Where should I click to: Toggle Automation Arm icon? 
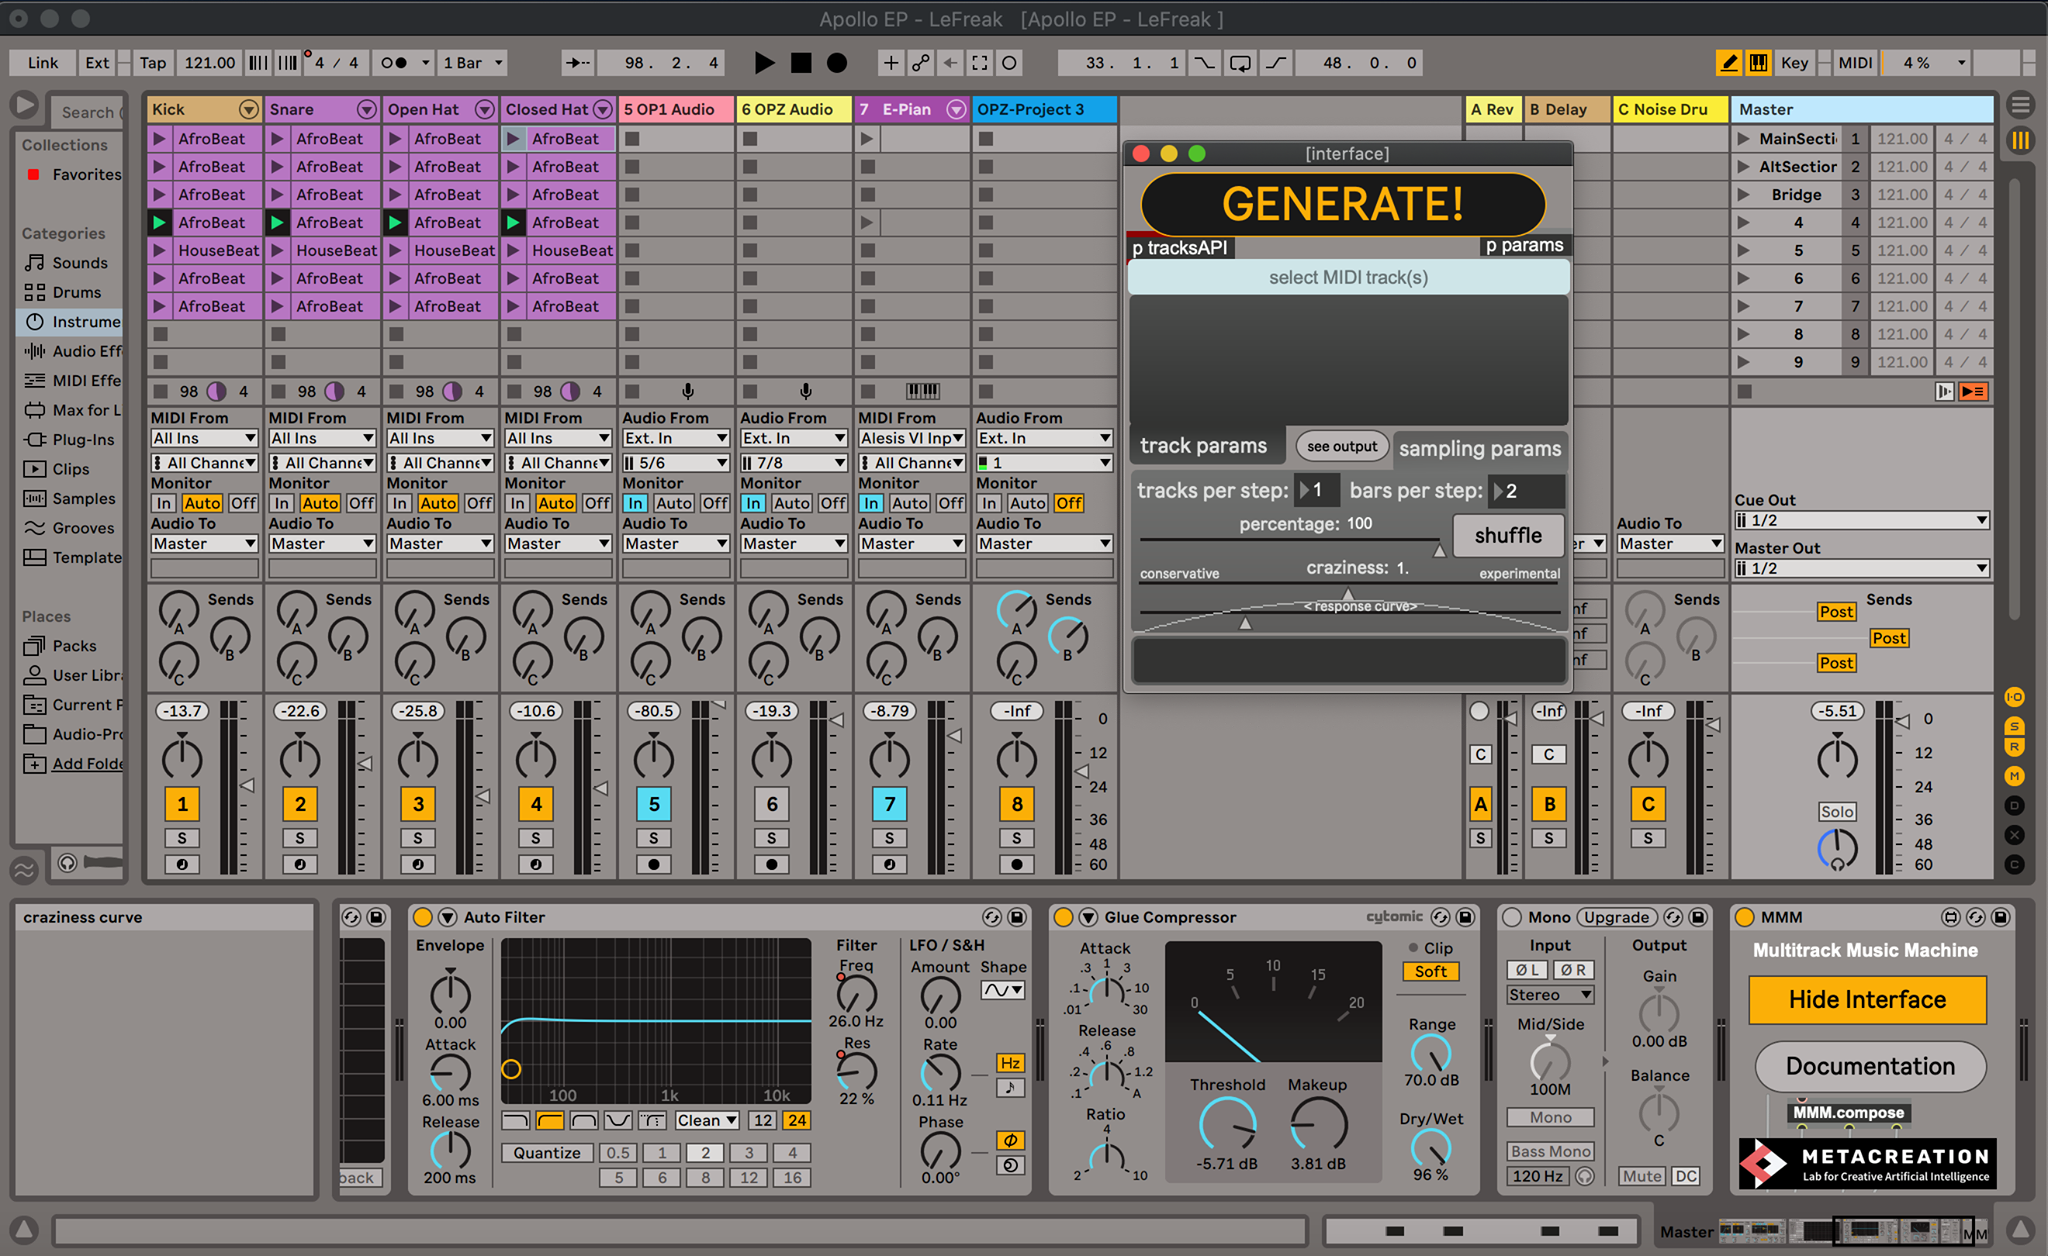pos(920,63)
